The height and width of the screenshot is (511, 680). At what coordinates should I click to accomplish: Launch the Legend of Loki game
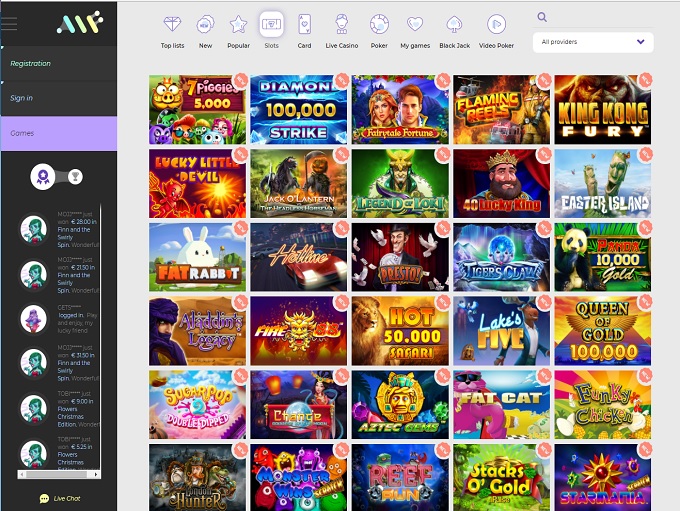coord(400,183)
